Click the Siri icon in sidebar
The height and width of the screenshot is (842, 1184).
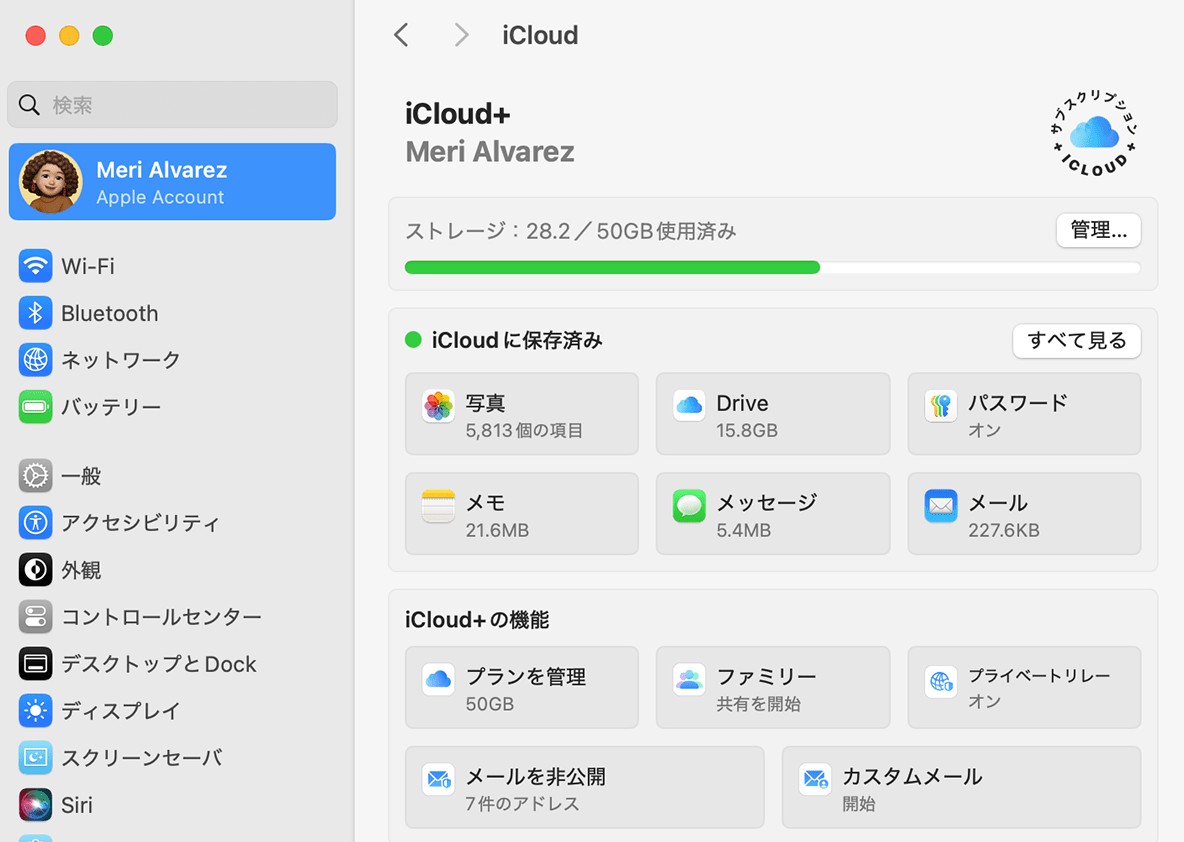pyautogui.click(x=35, y=804)
